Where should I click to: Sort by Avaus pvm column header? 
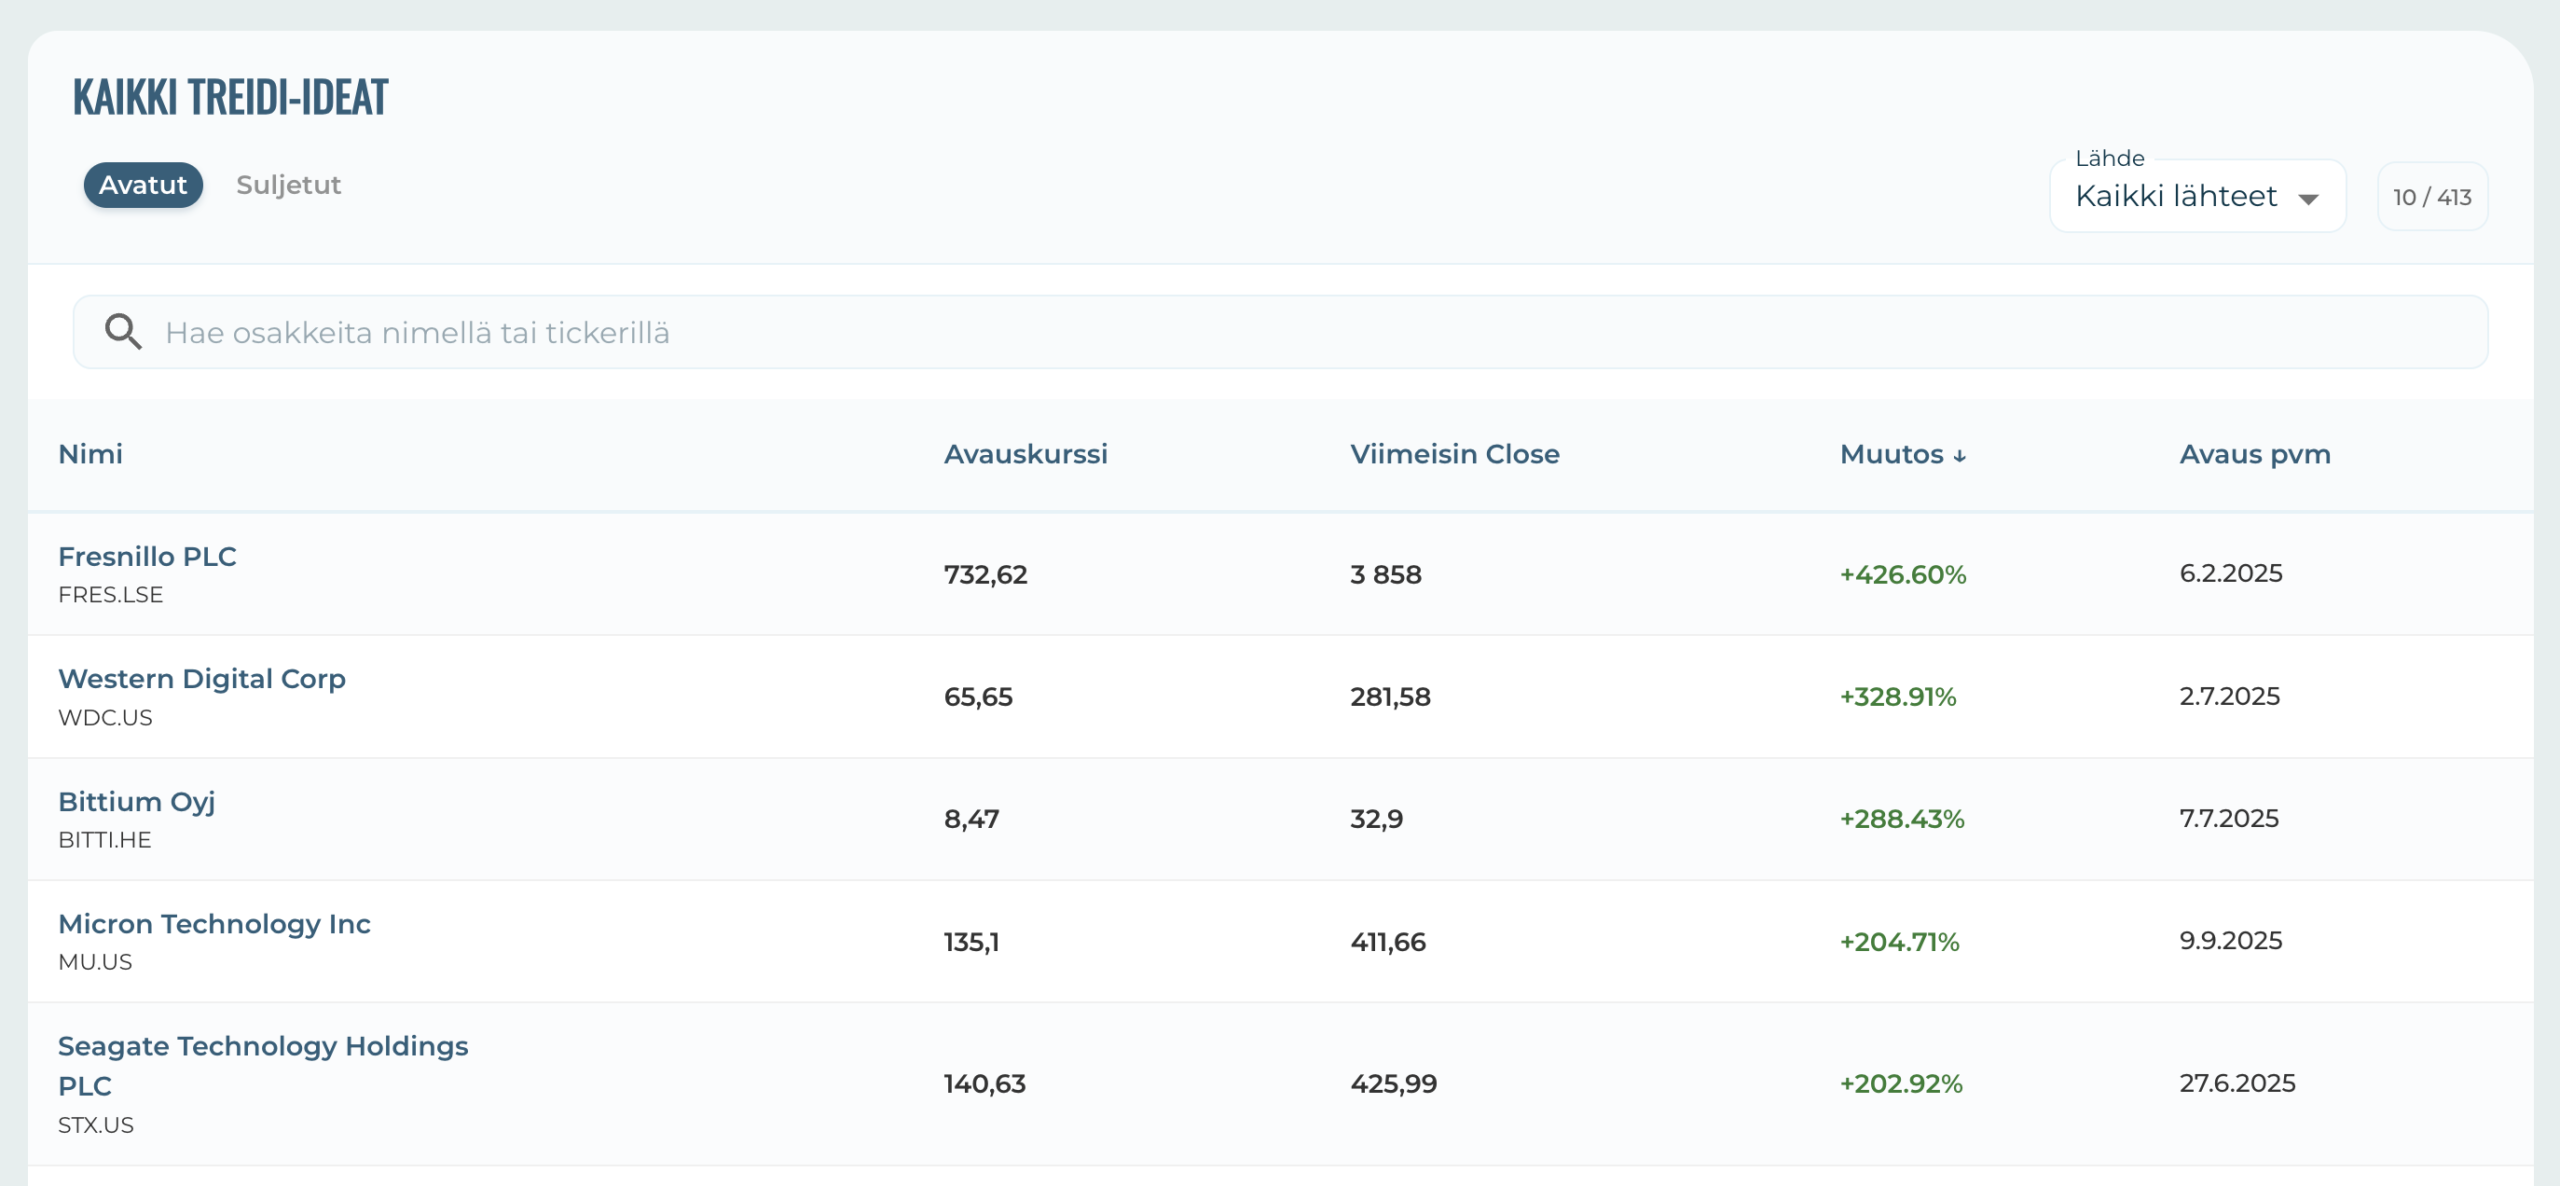pyautogui.click(x=2254, y=454)
